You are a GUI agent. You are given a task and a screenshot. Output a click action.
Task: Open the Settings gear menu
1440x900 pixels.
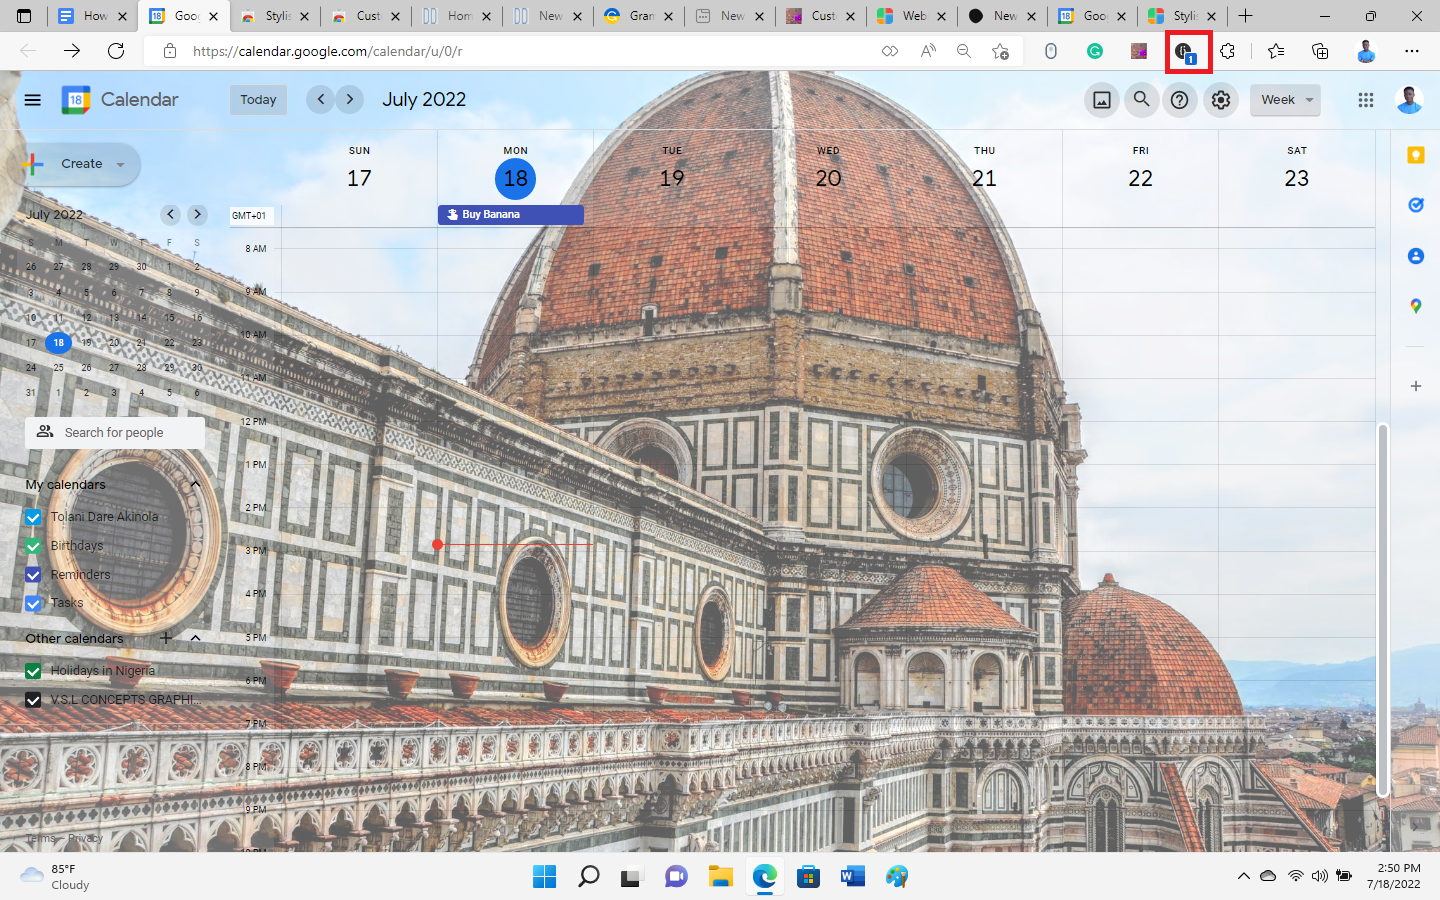[1221, 100]
